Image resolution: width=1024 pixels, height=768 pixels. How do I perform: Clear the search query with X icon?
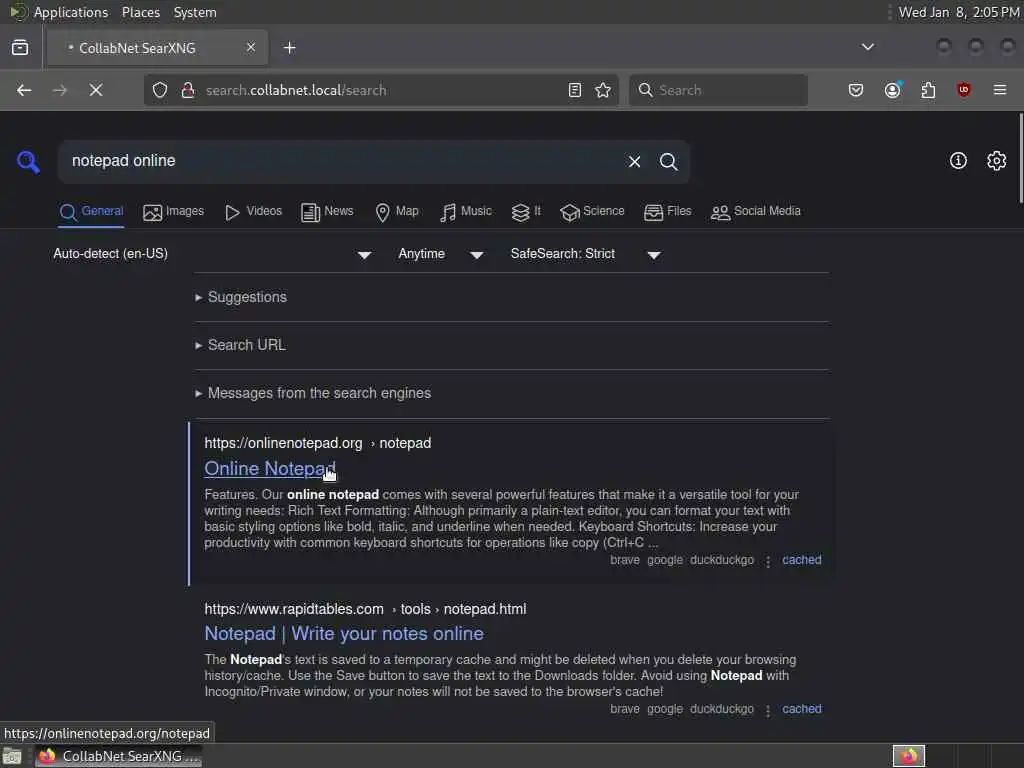click(x=634, y=161)
